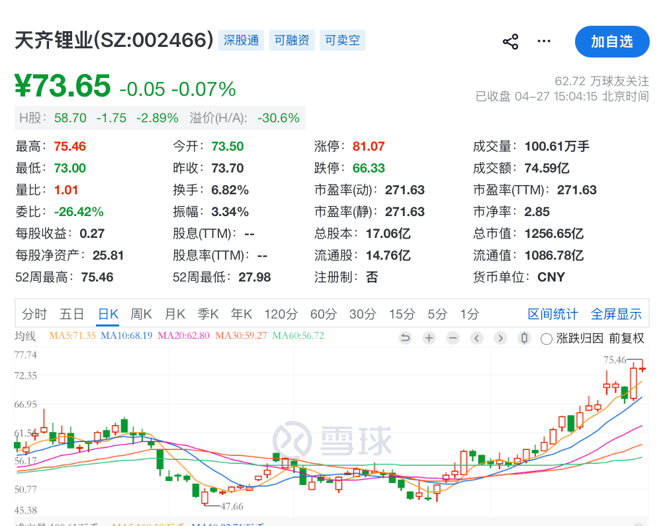
Task: Toggle the 涨跌归因 radio option
Action: pos(546,338)
